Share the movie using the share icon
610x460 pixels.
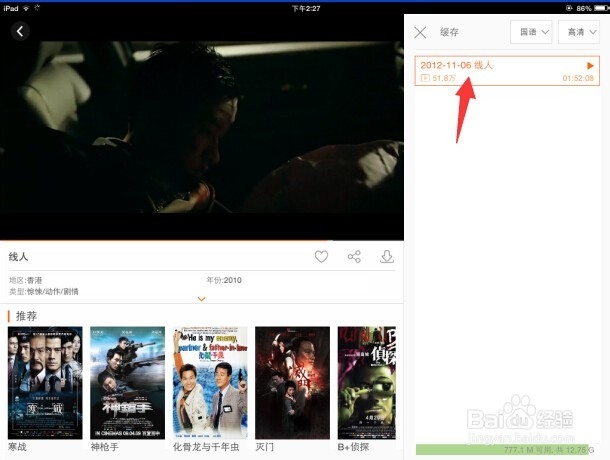tap(354, 256)
